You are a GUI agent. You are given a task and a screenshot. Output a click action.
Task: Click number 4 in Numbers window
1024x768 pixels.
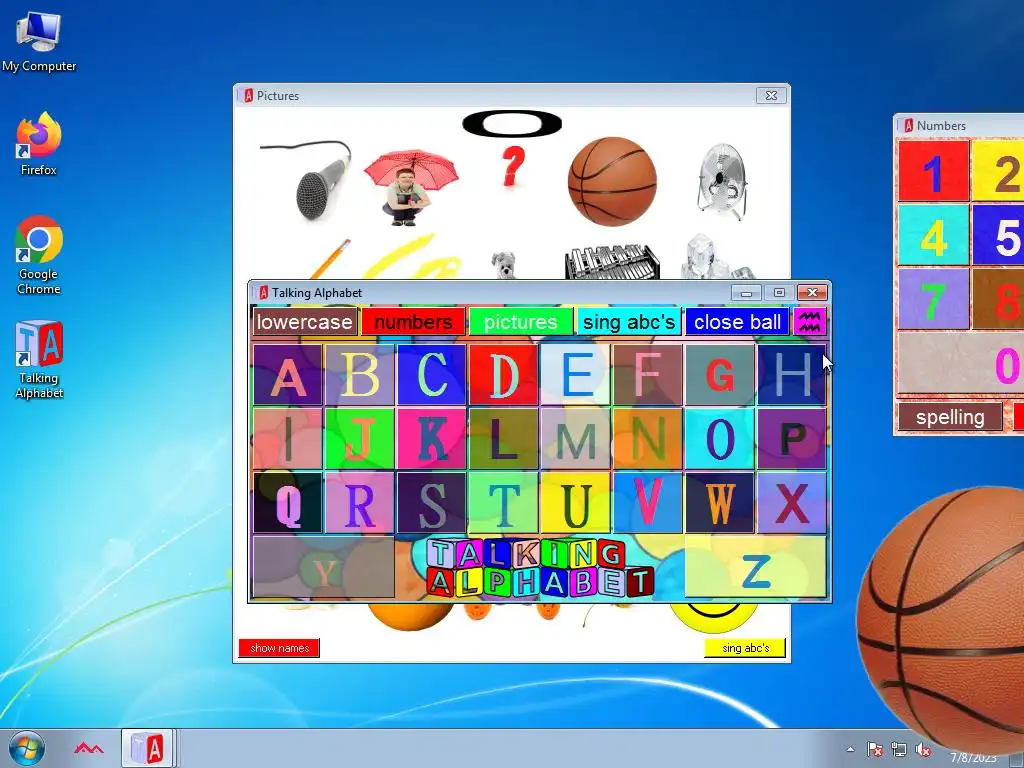point(933,235)
